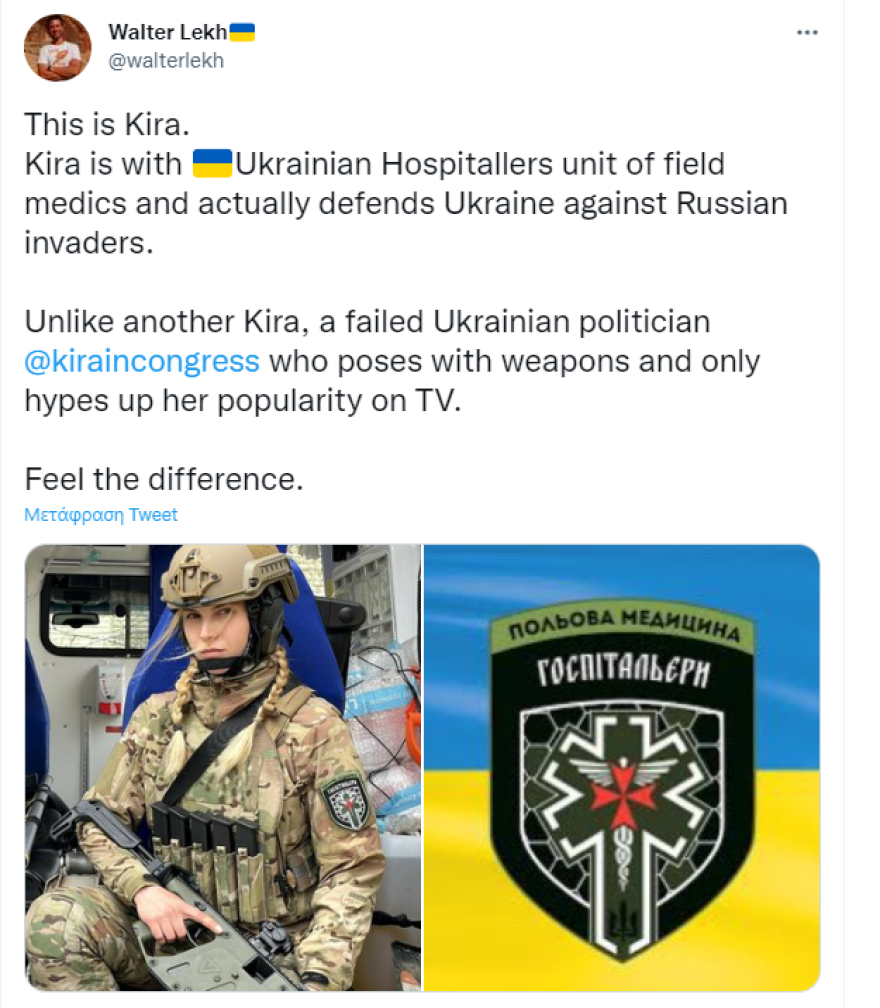Open the three-dot more options menu
The height and width of the screenshot is (1008, 880).
pos(807,33)
